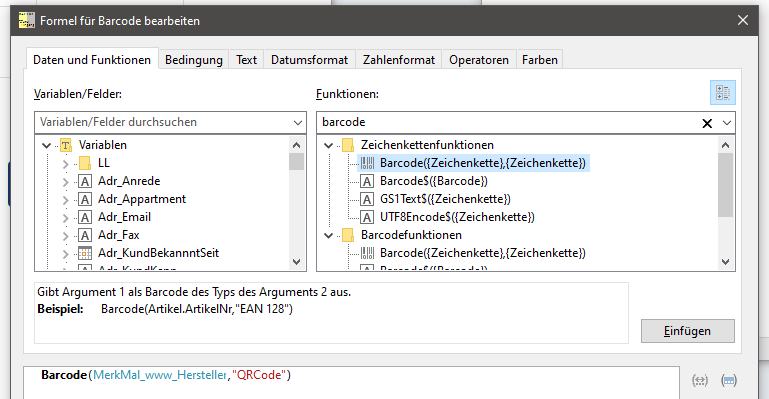Open the Text tab
This screenshot has width=769, height=399.
pos(246,60)
